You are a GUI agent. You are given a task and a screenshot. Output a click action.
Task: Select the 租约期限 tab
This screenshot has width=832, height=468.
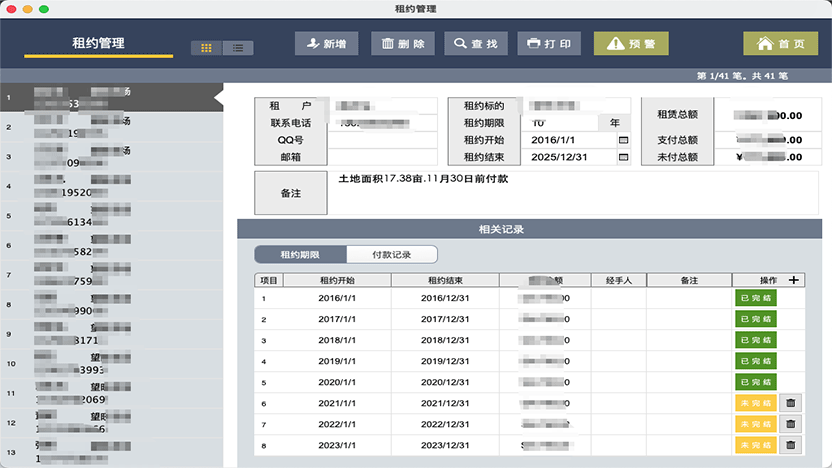(x=300, y=255)
